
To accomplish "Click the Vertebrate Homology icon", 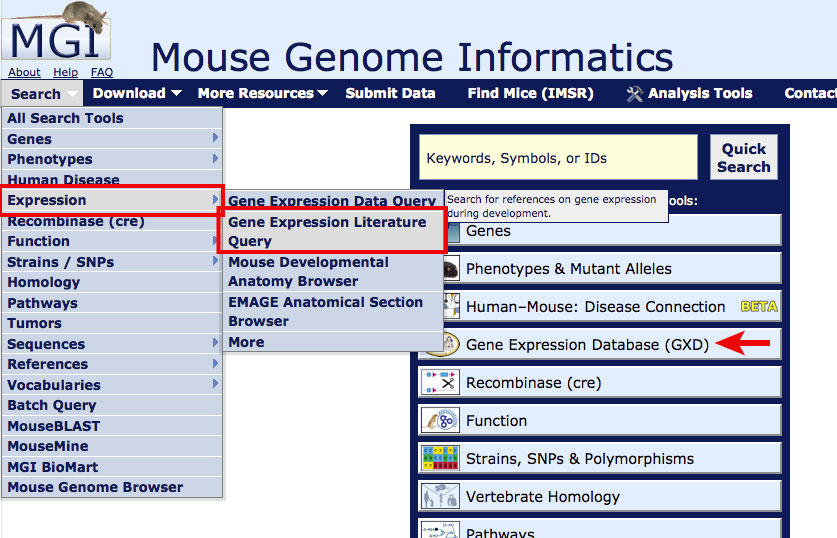I will 440,497.
